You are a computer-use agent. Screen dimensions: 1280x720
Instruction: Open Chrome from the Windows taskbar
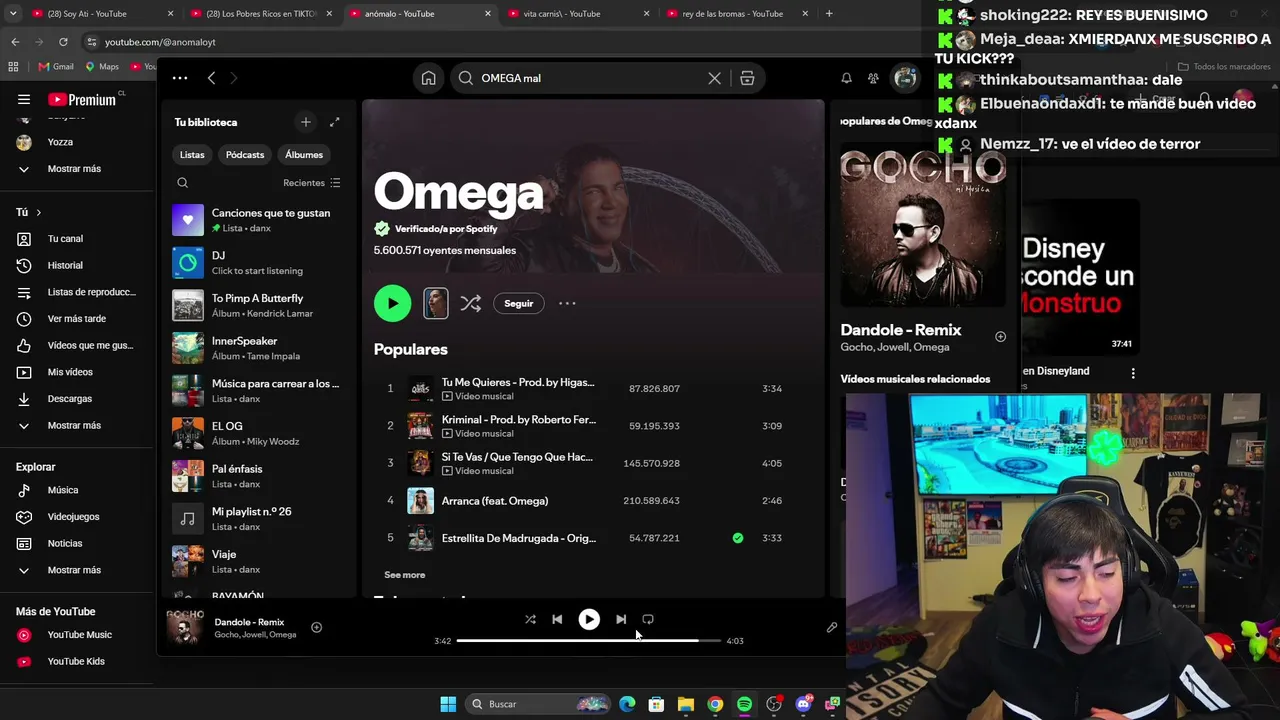pos(715,704)
